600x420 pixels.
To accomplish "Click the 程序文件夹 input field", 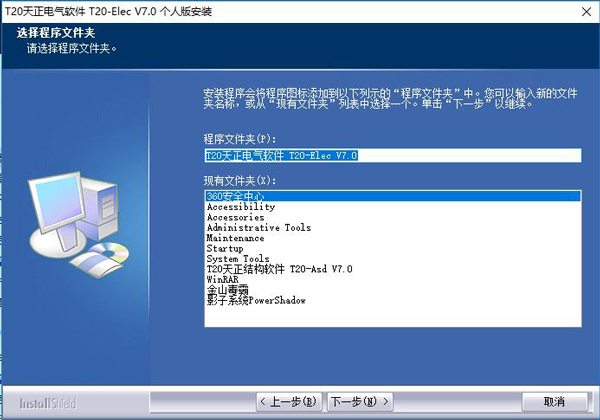I will (x=393, y=155).
